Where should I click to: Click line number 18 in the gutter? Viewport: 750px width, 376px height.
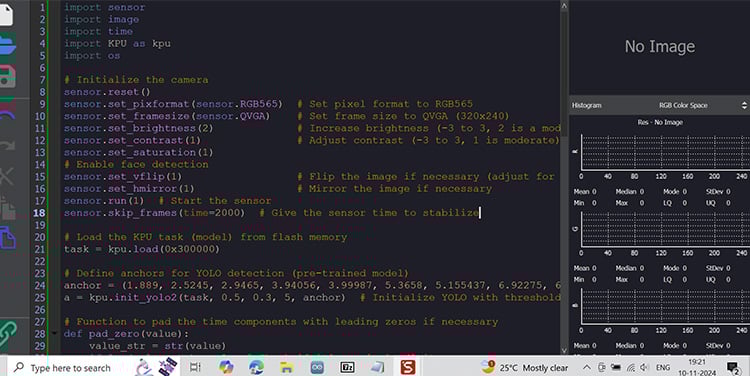pyautogui.click(x=39, y=213)
